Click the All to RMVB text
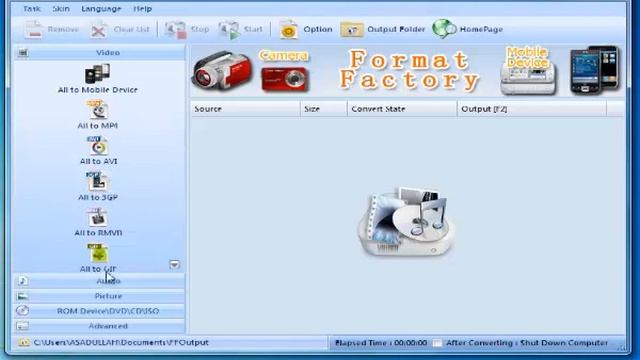Screen dimensions: 640x360 [98, 233]
